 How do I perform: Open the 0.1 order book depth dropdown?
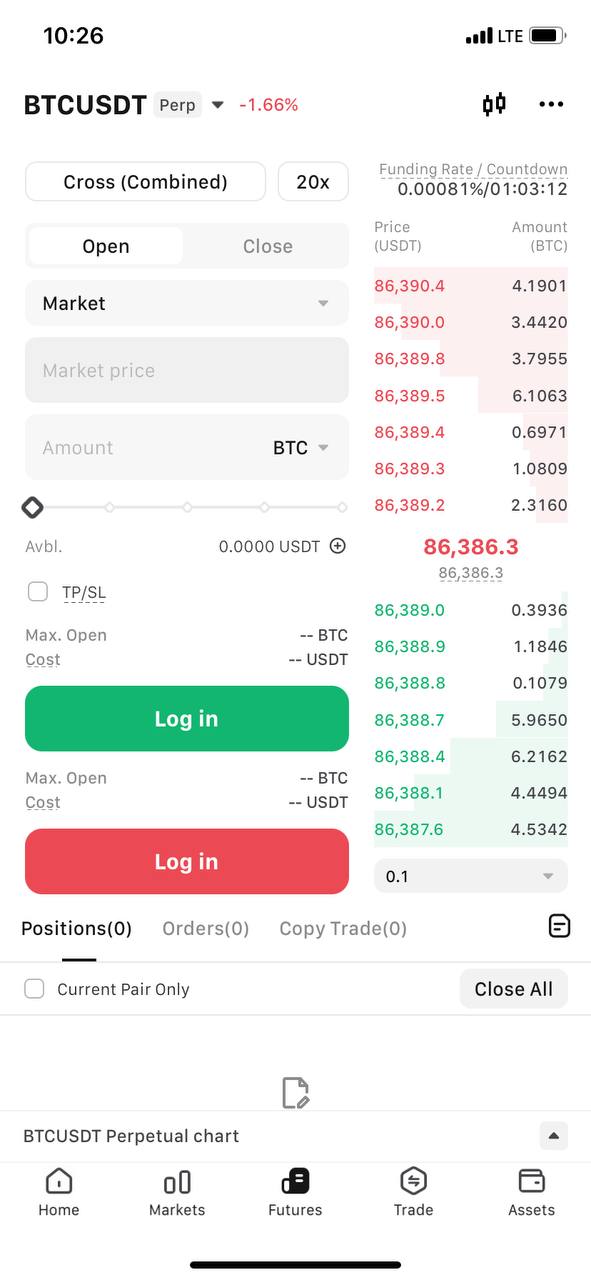471,876
